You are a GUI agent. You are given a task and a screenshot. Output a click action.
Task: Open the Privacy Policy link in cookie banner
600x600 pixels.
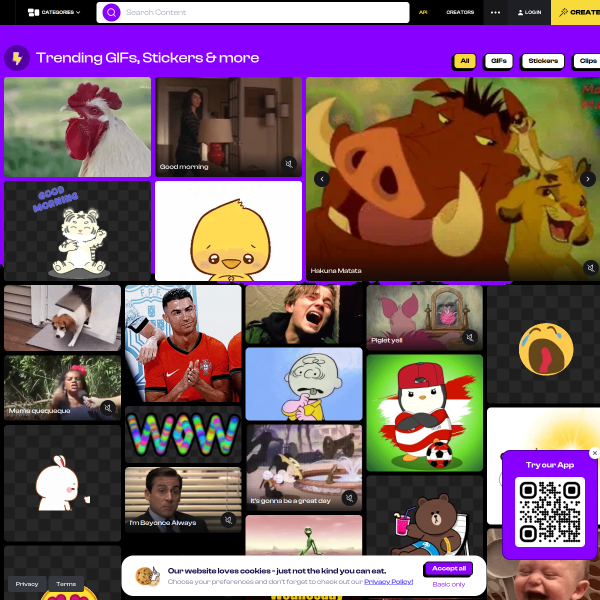pyautogui.click(x=388, y=582)
